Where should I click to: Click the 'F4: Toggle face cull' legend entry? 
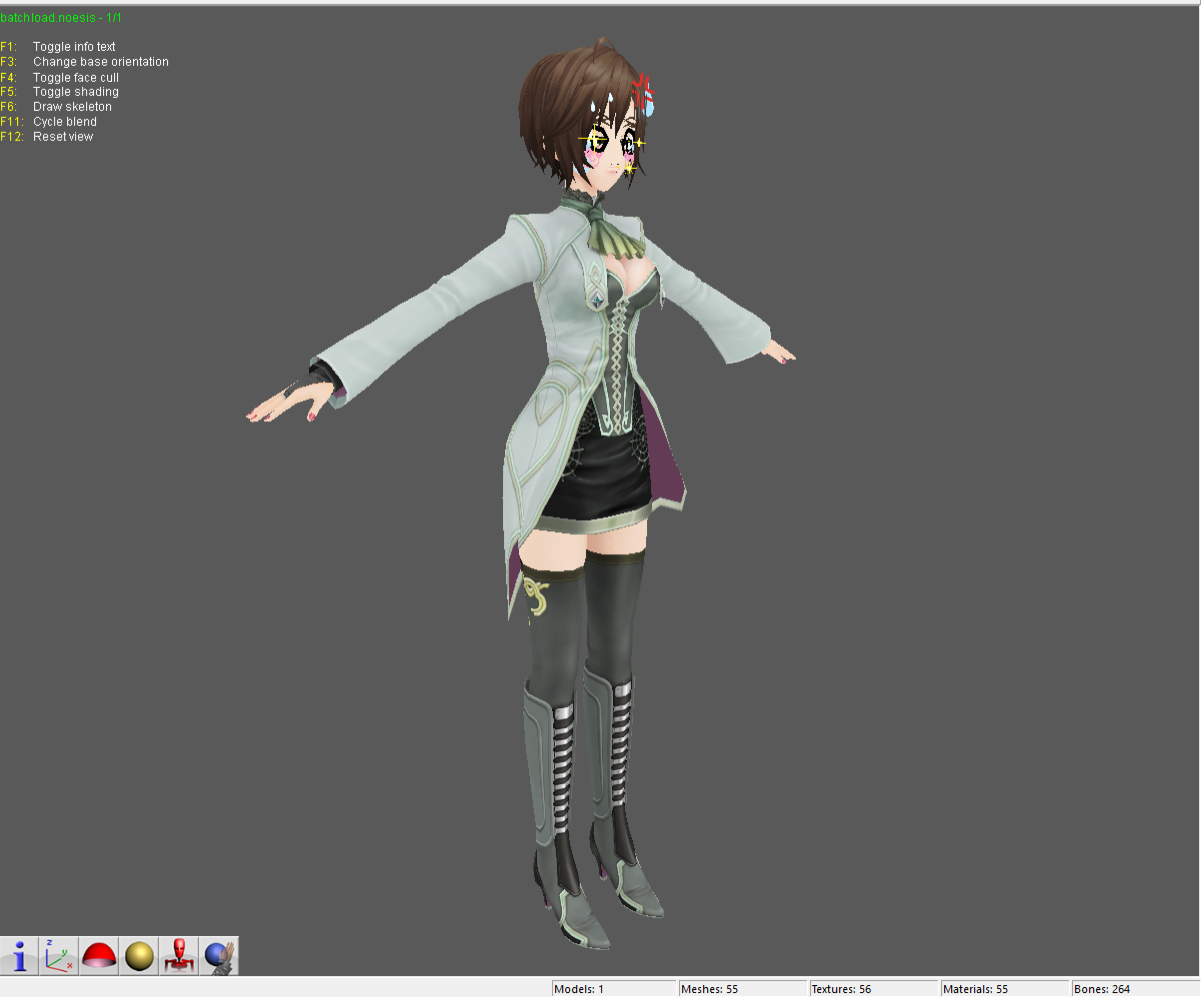(63, 76)
